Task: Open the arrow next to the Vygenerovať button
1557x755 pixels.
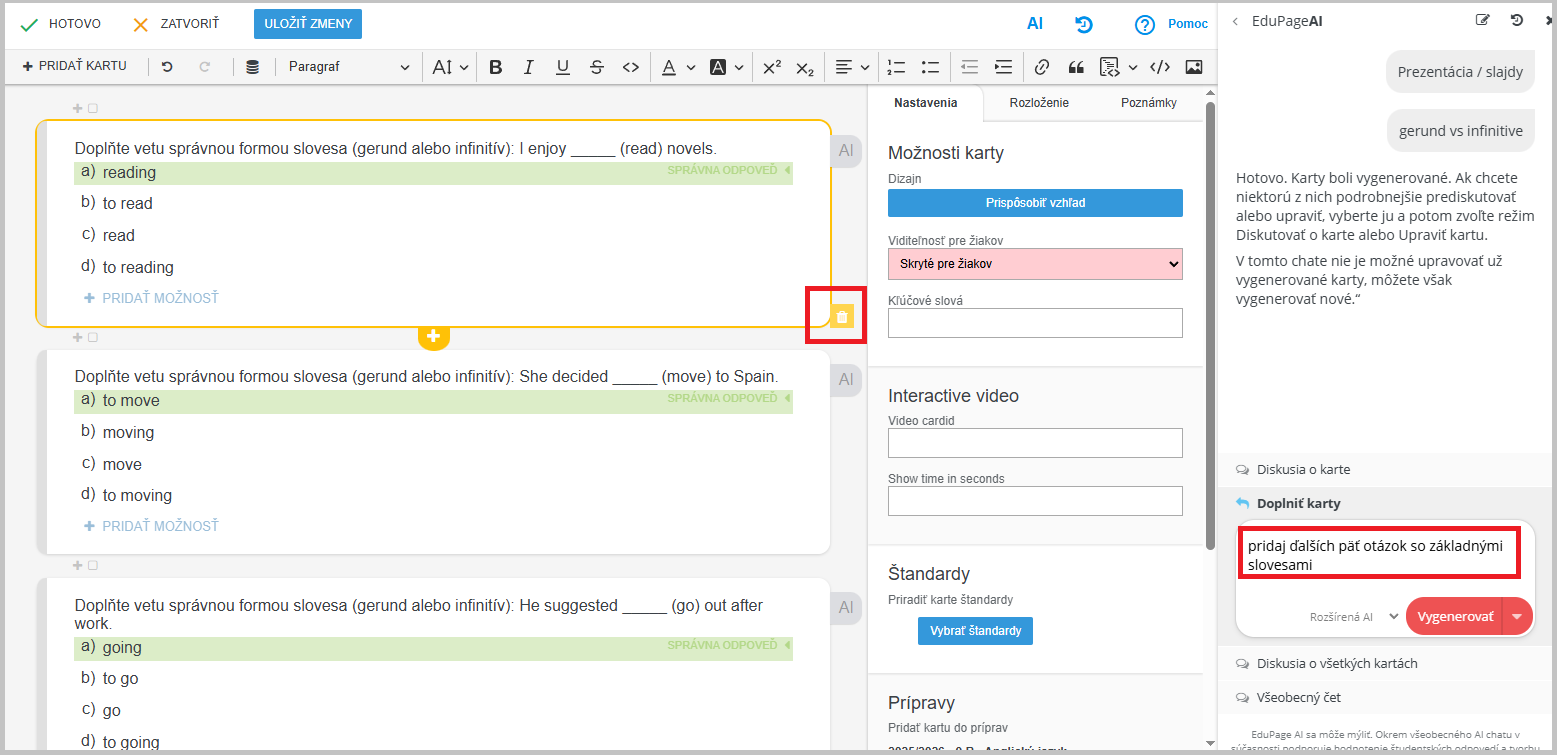Action: pos(1517,616)
